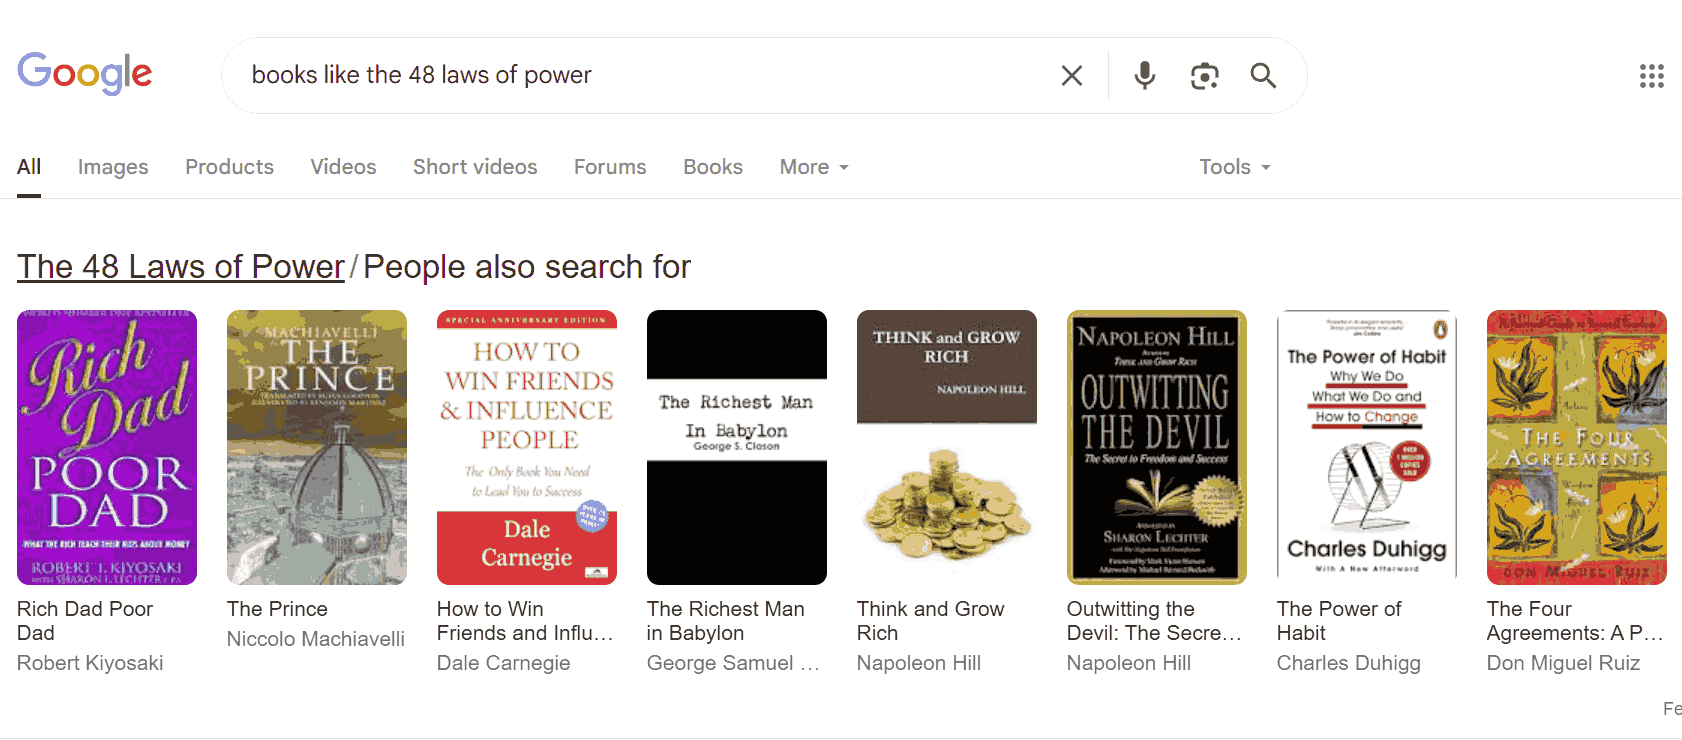Open The Power of Habit cover
The height and width of the screenshot is (740, 1682).
coord(1367,447)
